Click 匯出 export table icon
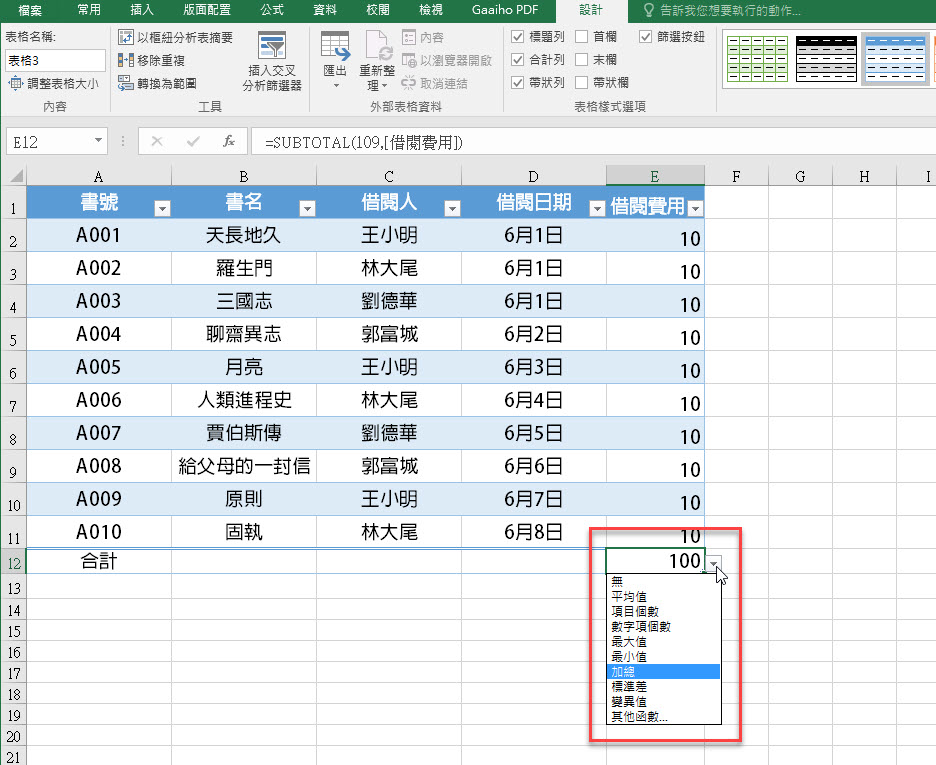 335,46
